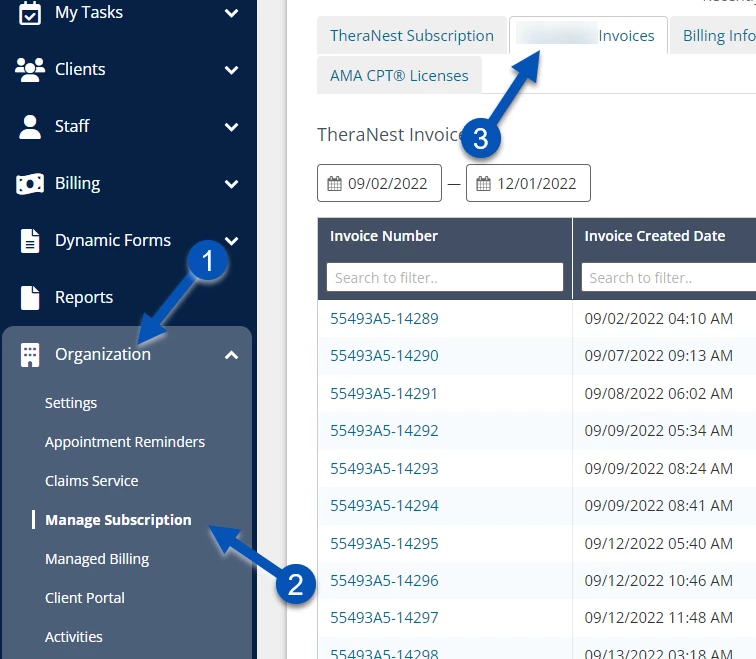Screen dimensions: 756x659
Task: Click the Billing money icon
Action: (x=30, y=184)
